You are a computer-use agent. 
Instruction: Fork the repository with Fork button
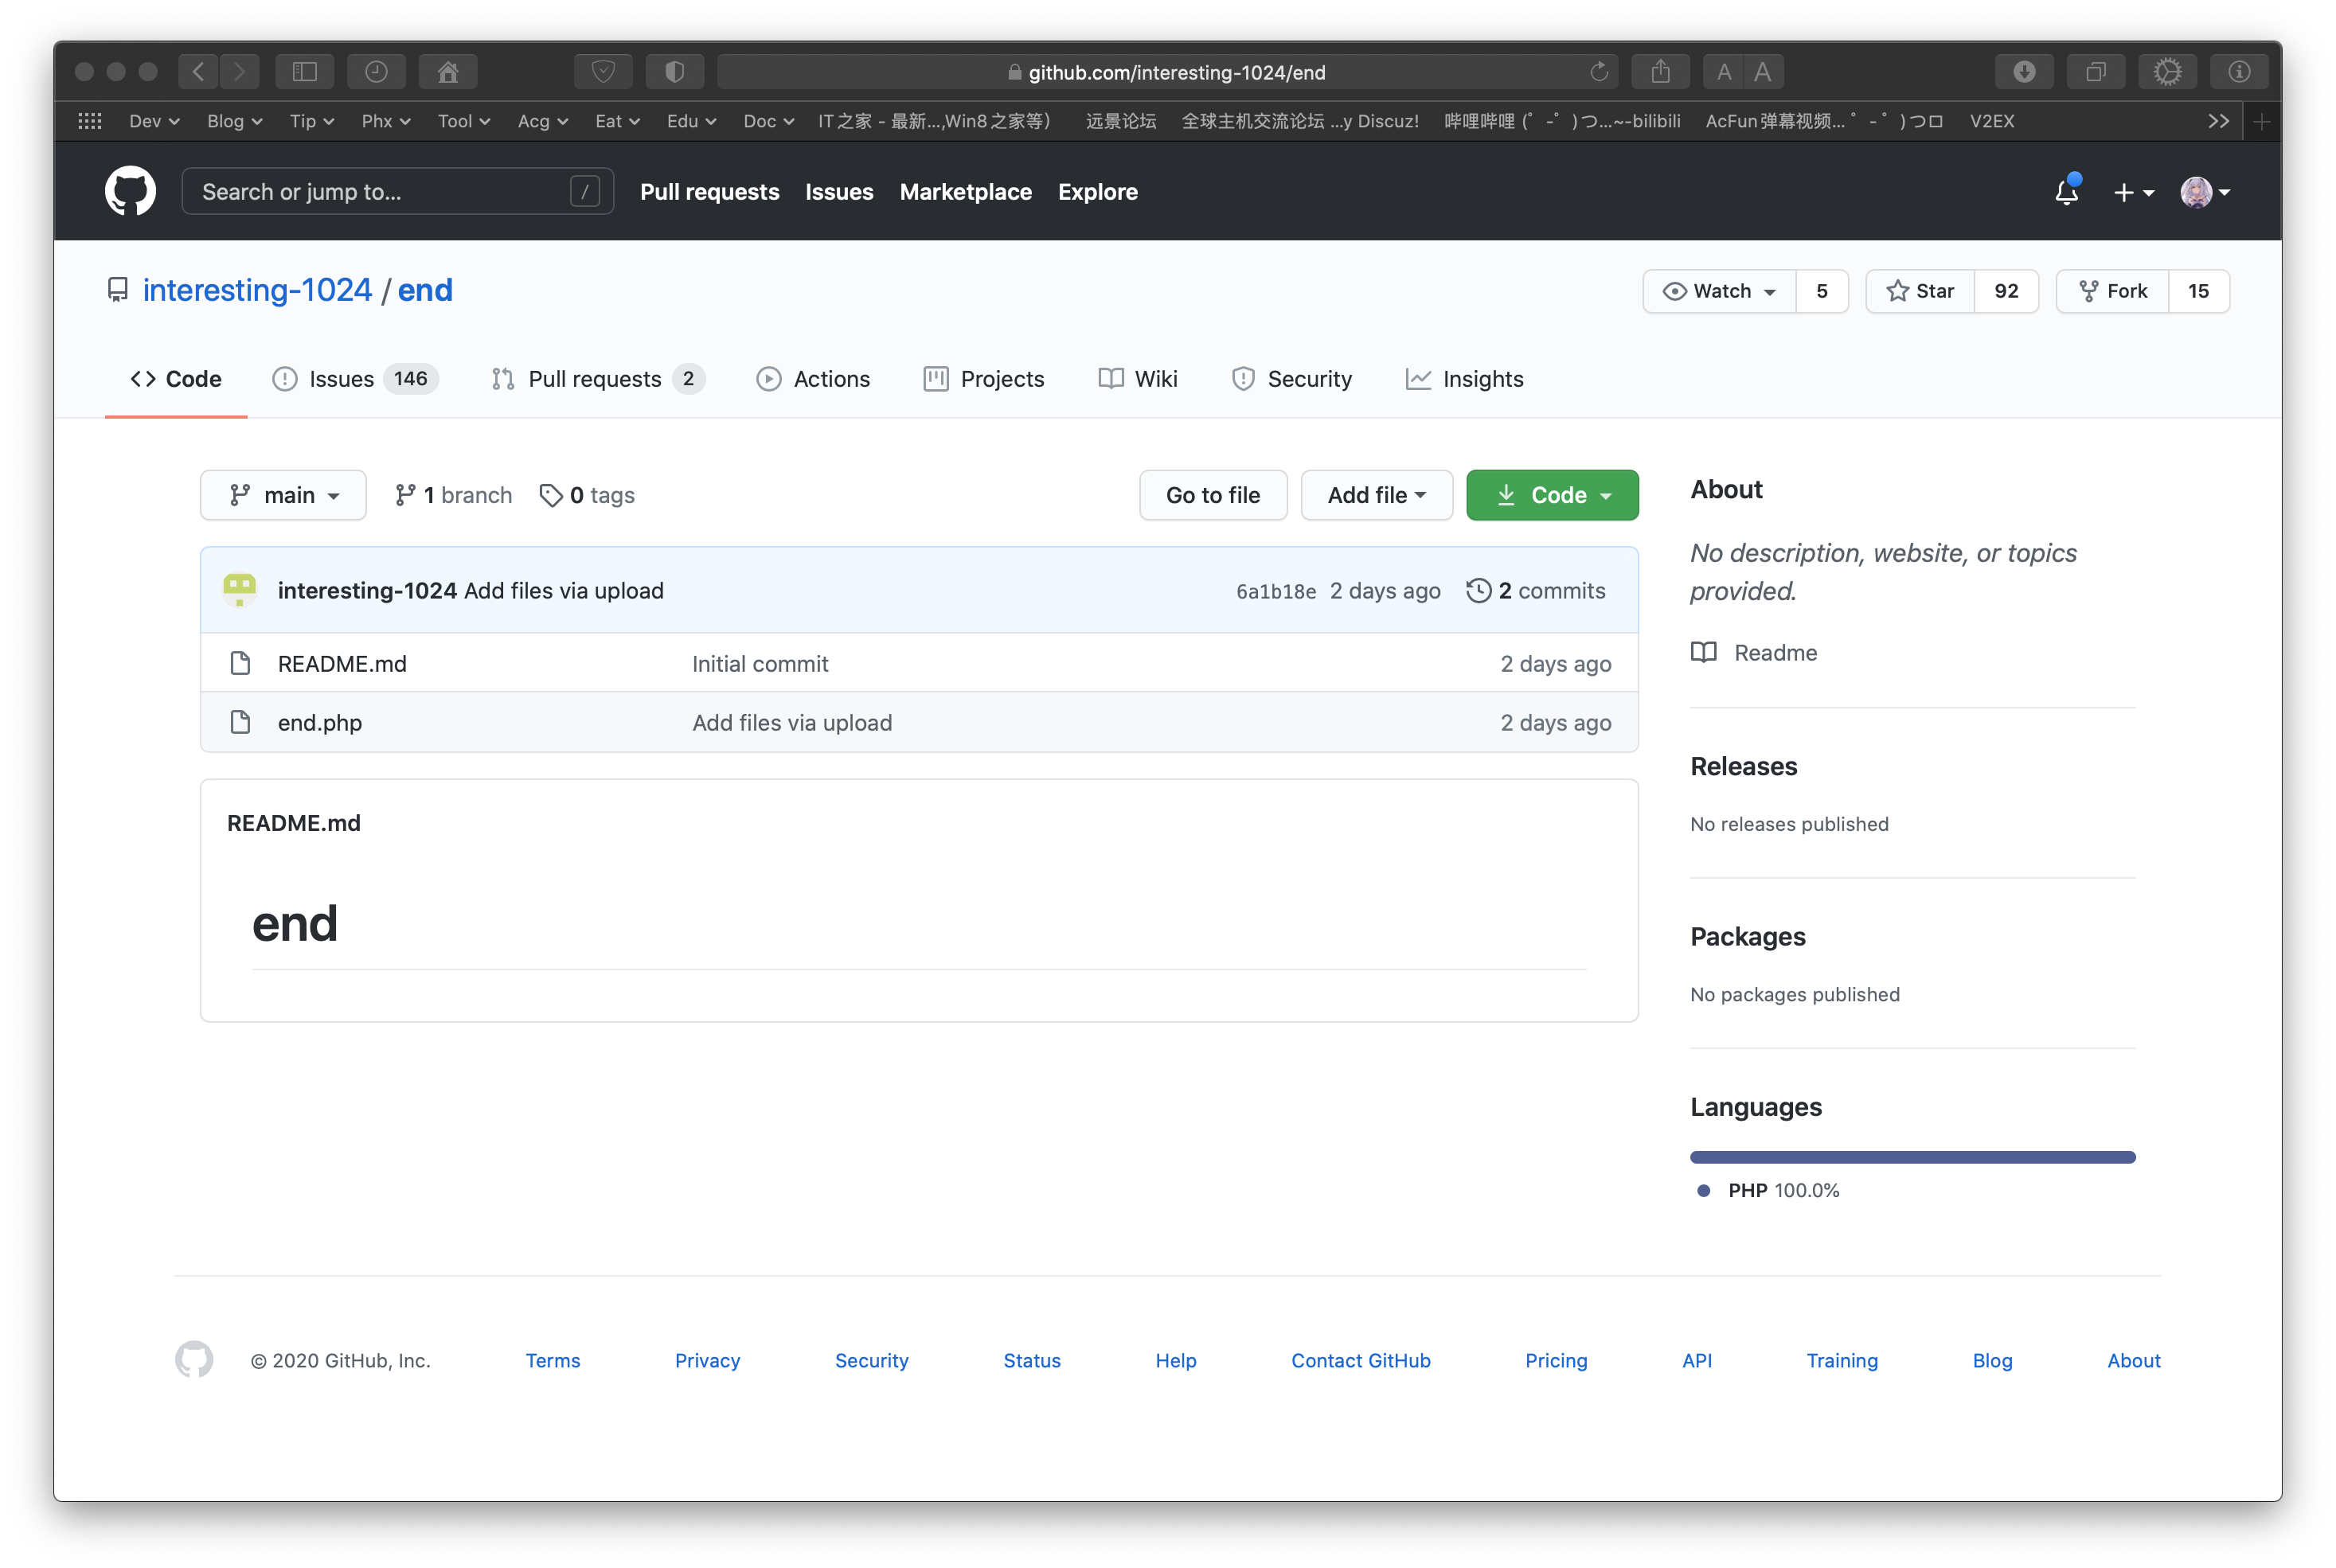coord(2113,291)
